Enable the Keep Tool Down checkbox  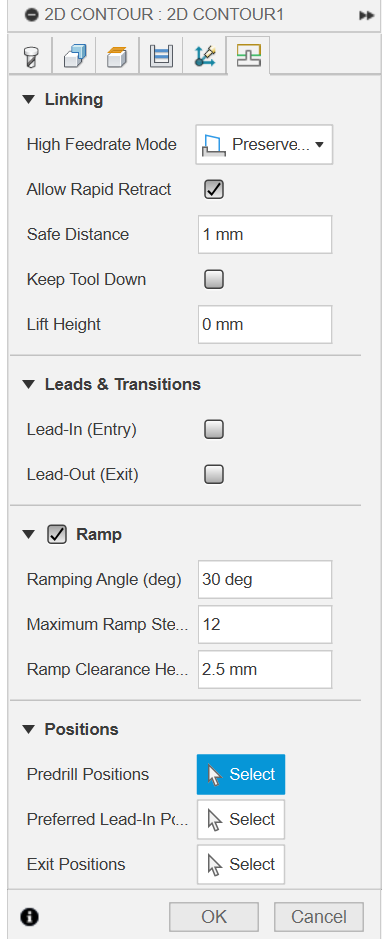coord(214,280)
